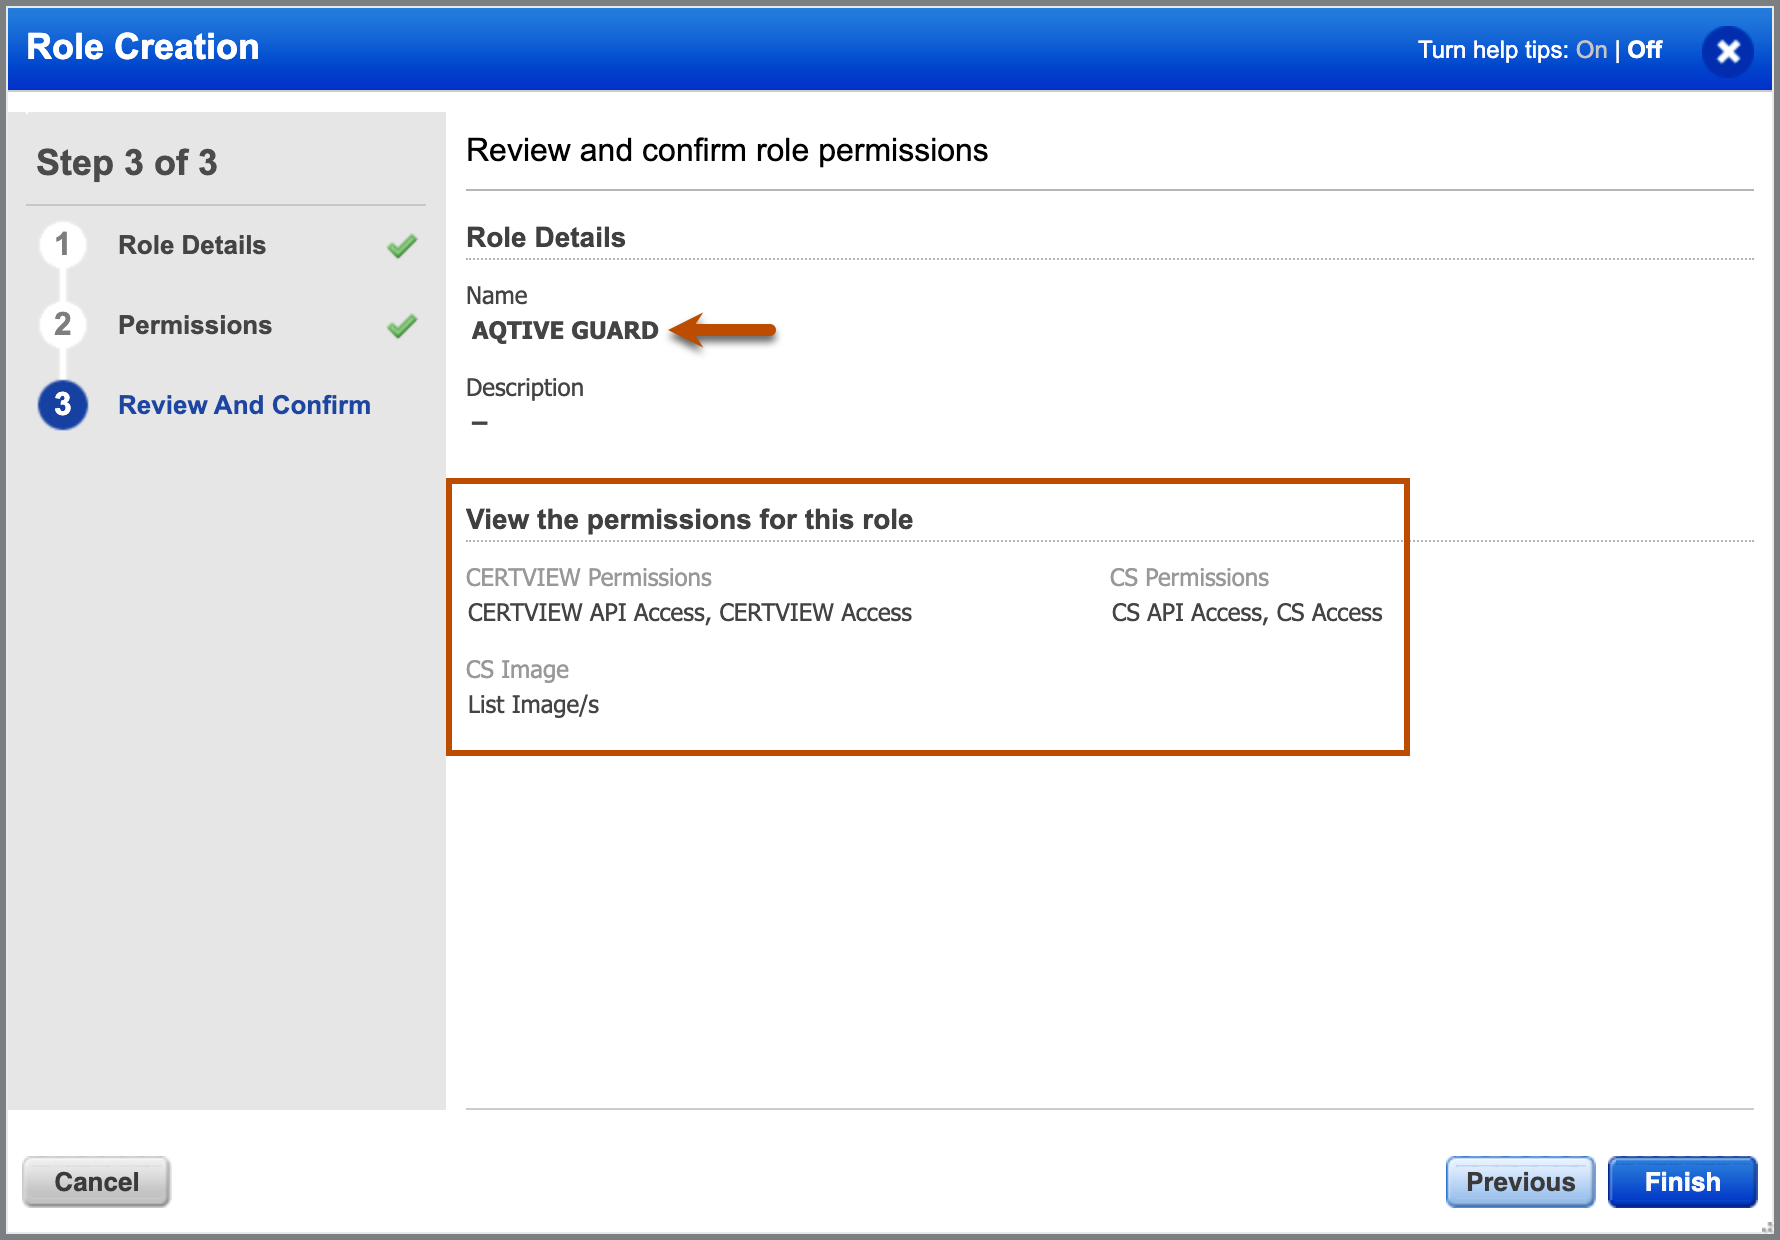Turn help tips Off
Image resolution: width=1780 pixels, height=1240 pixels.
(1644, 50)
